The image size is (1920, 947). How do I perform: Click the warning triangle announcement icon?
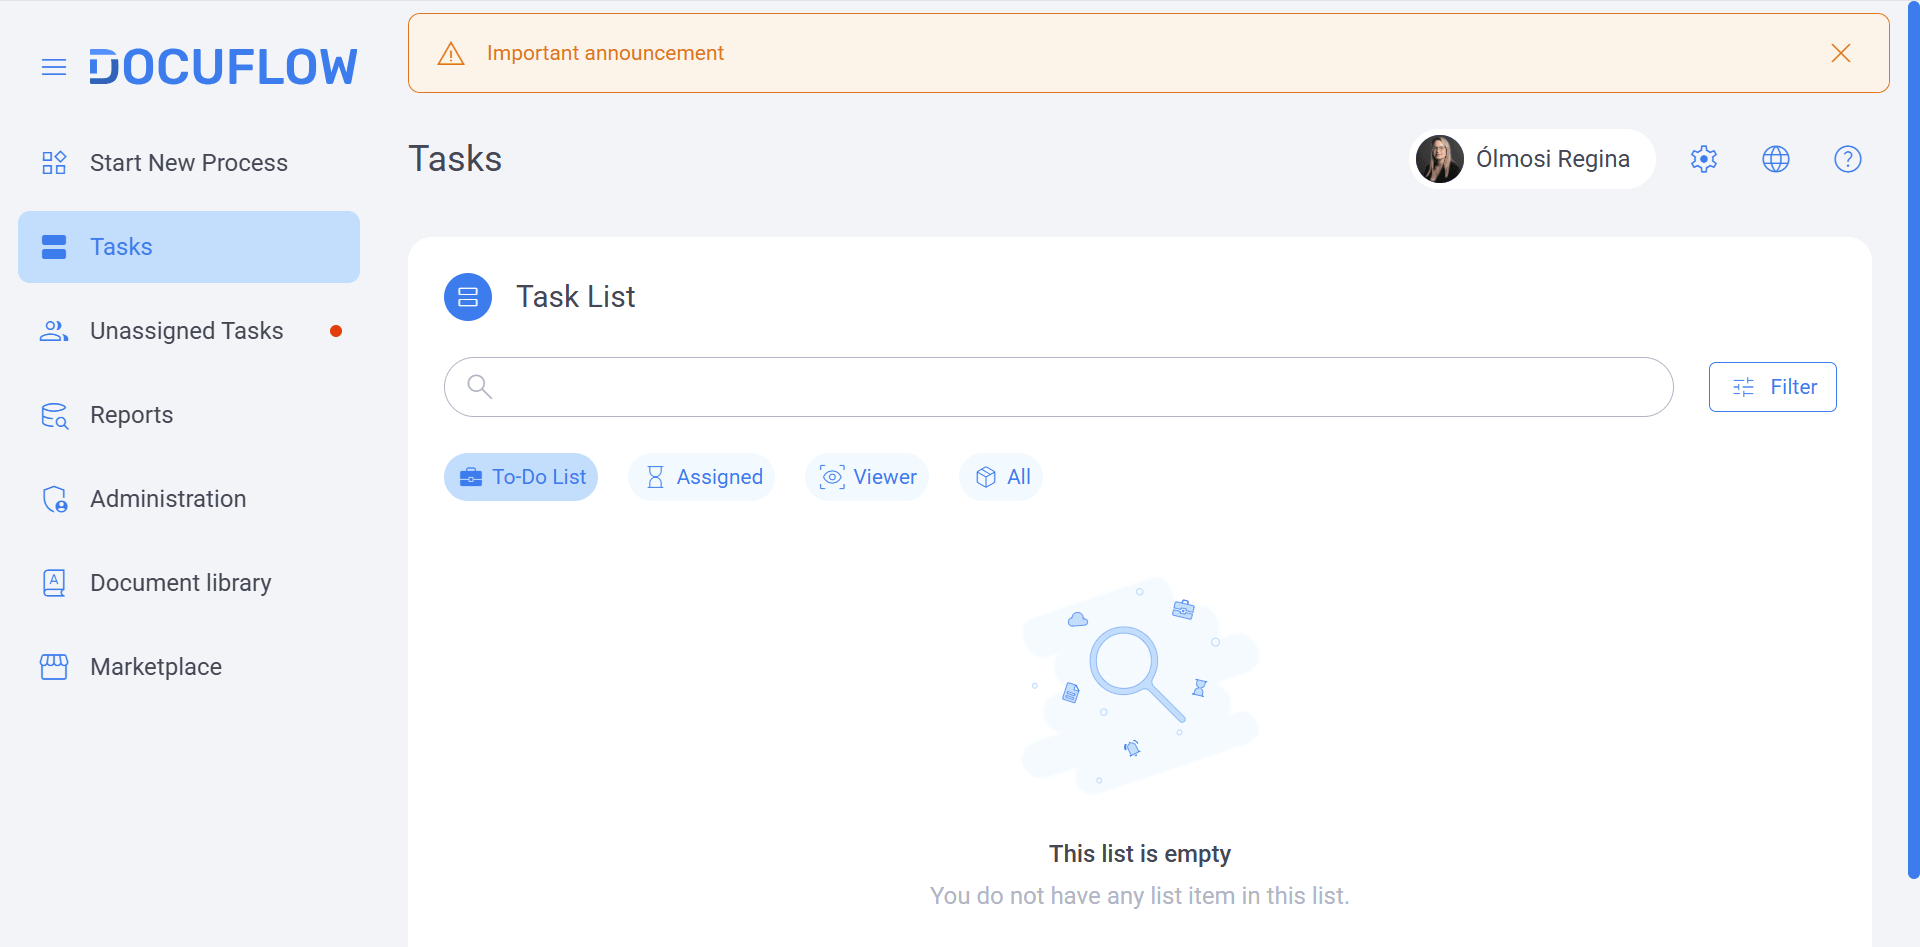[451, 53]
